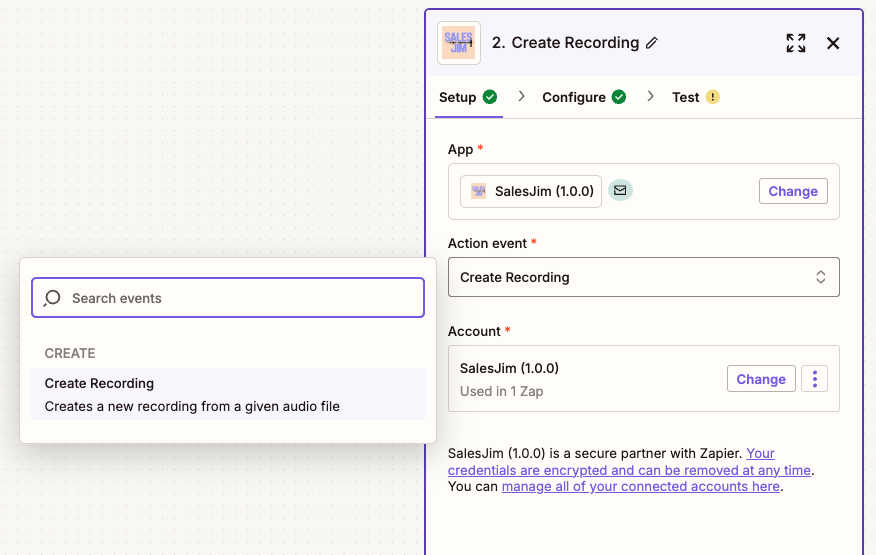Click the magnifier icon in event search
Viewport: 876px width, 555px height.
click(53, 298)
